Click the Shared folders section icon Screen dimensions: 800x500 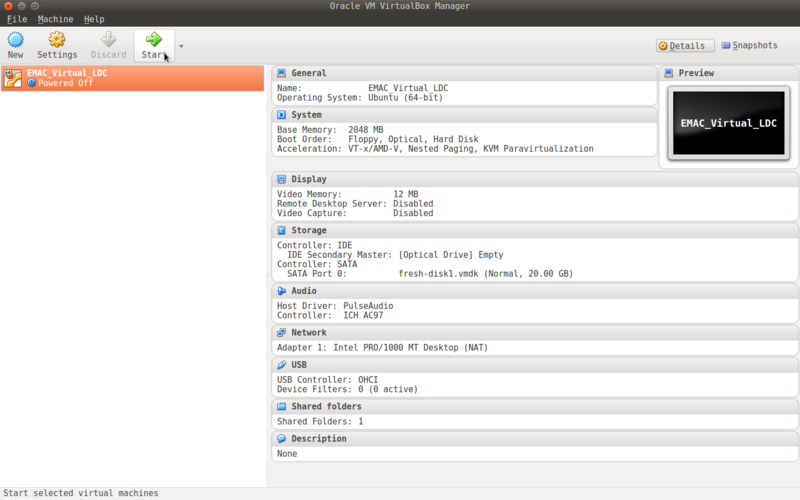(281, 407)
